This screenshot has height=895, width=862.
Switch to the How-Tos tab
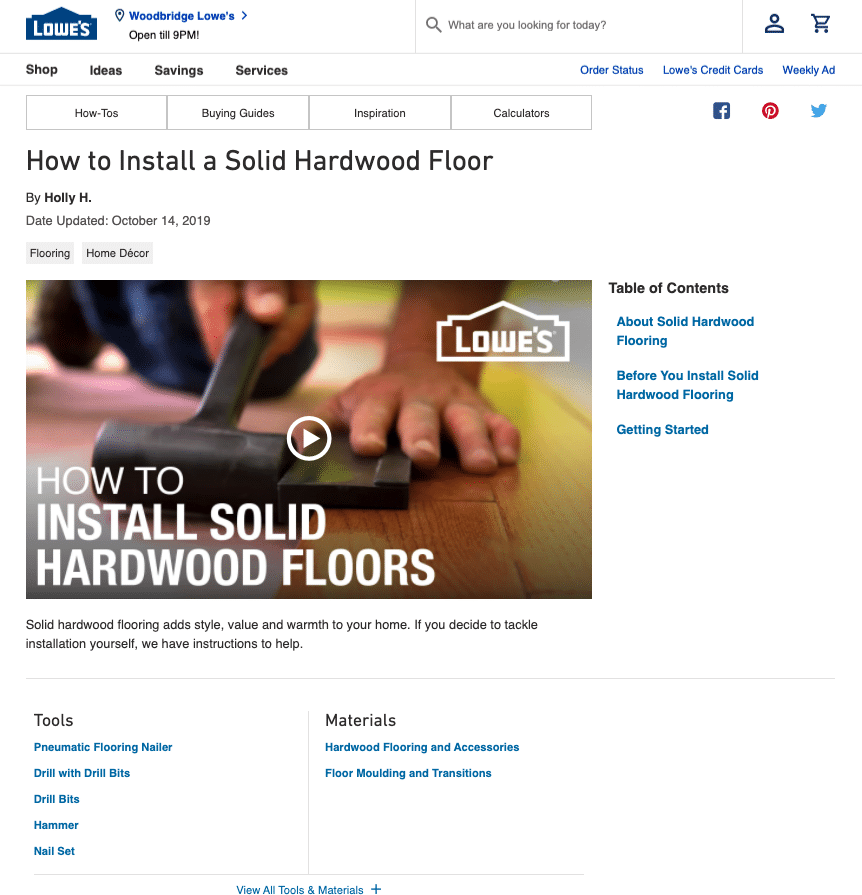tap(96, 112)
